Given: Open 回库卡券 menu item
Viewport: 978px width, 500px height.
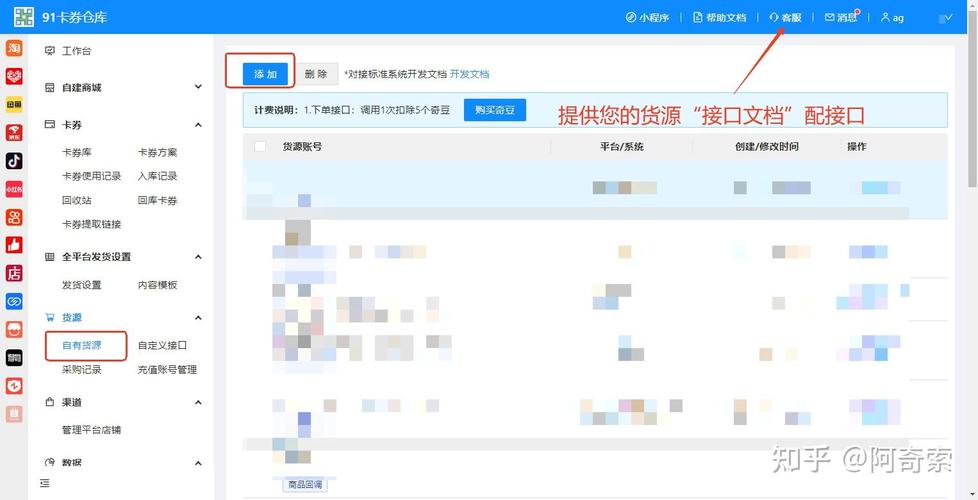Looking at the screenshot, I should (x=157, y=200).
